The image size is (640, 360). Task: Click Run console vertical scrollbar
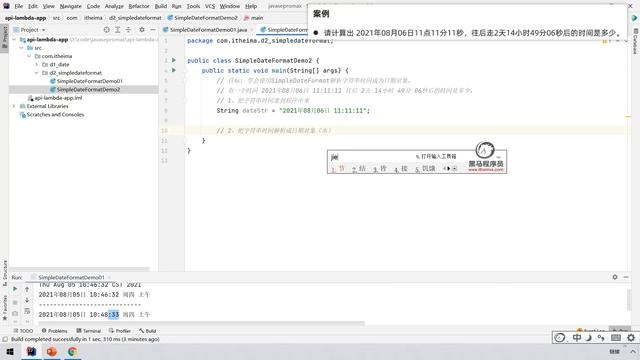[x=629, y=300]
